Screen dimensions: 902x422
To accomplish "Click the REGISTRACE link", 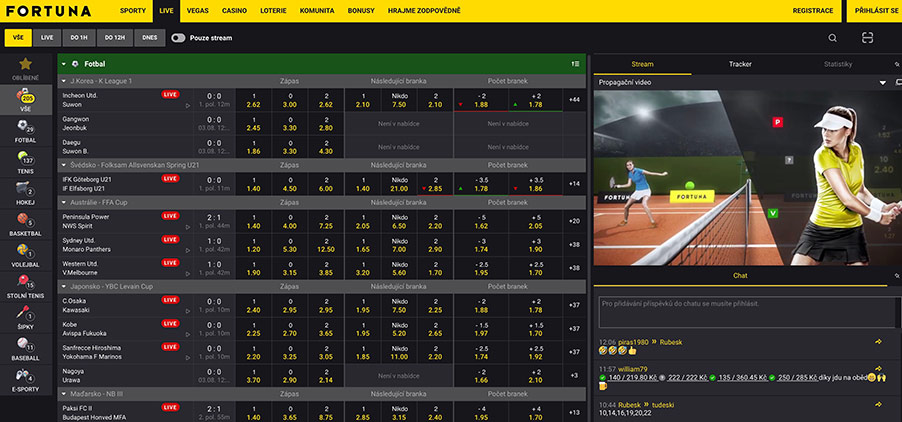I will 812,10.
